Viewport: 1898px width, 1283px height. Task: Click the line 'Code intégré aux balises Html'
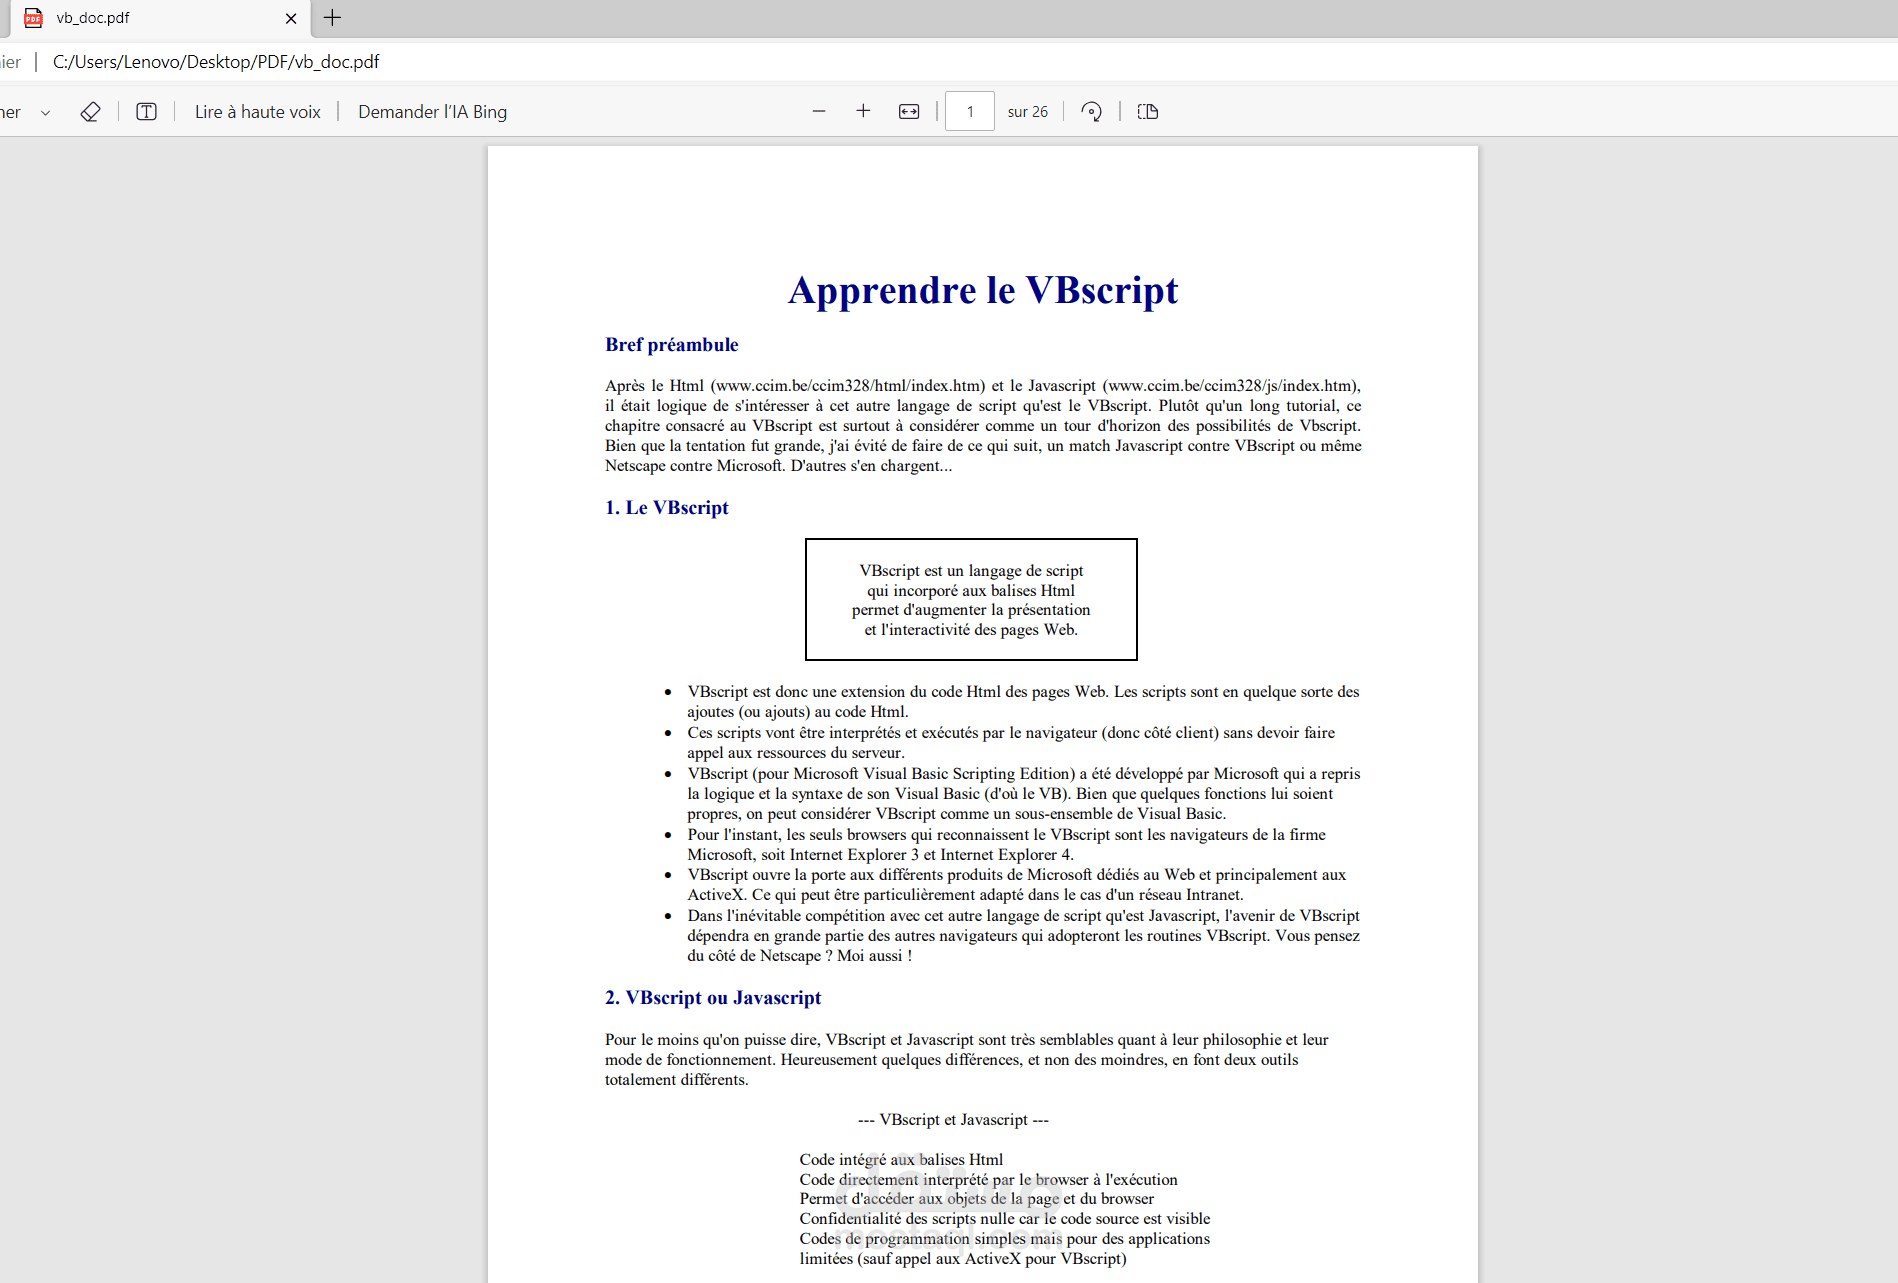[x=901, y=1160]
